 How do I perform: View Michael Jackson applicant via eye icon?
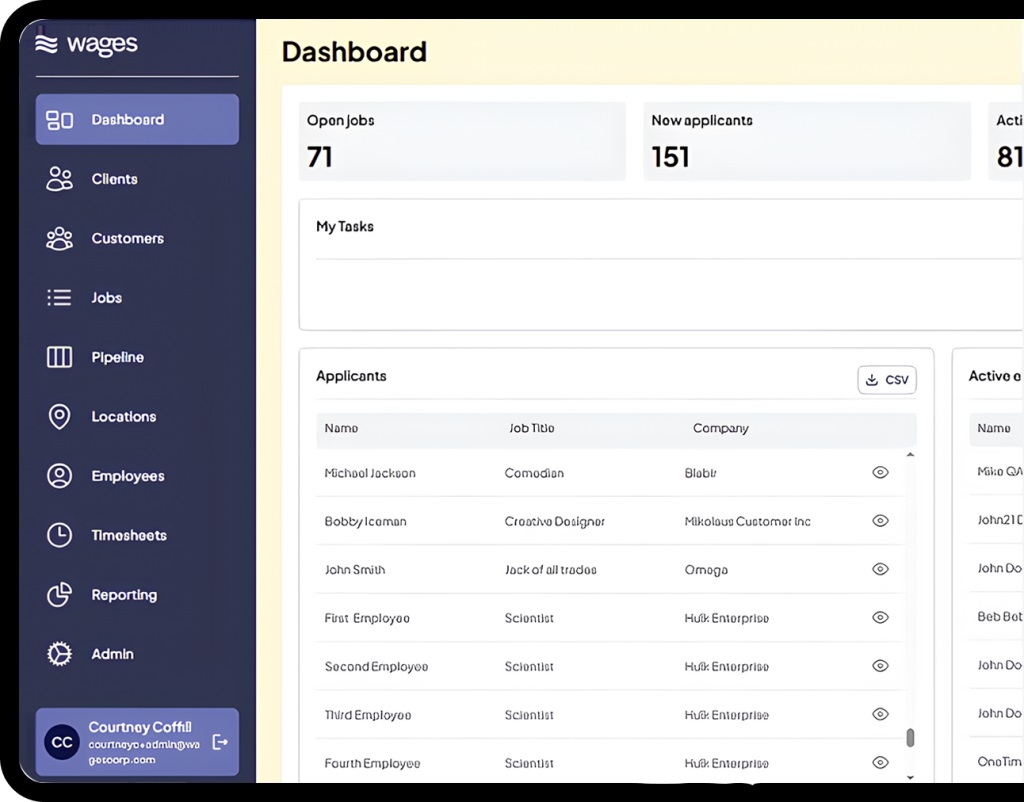click(880, 473)
